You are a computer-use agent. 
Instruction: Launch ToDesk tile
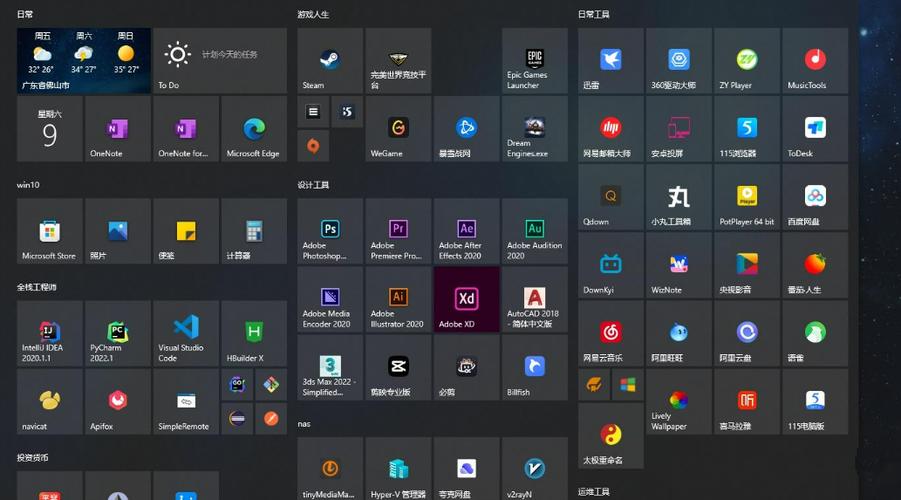coord(815,129)
